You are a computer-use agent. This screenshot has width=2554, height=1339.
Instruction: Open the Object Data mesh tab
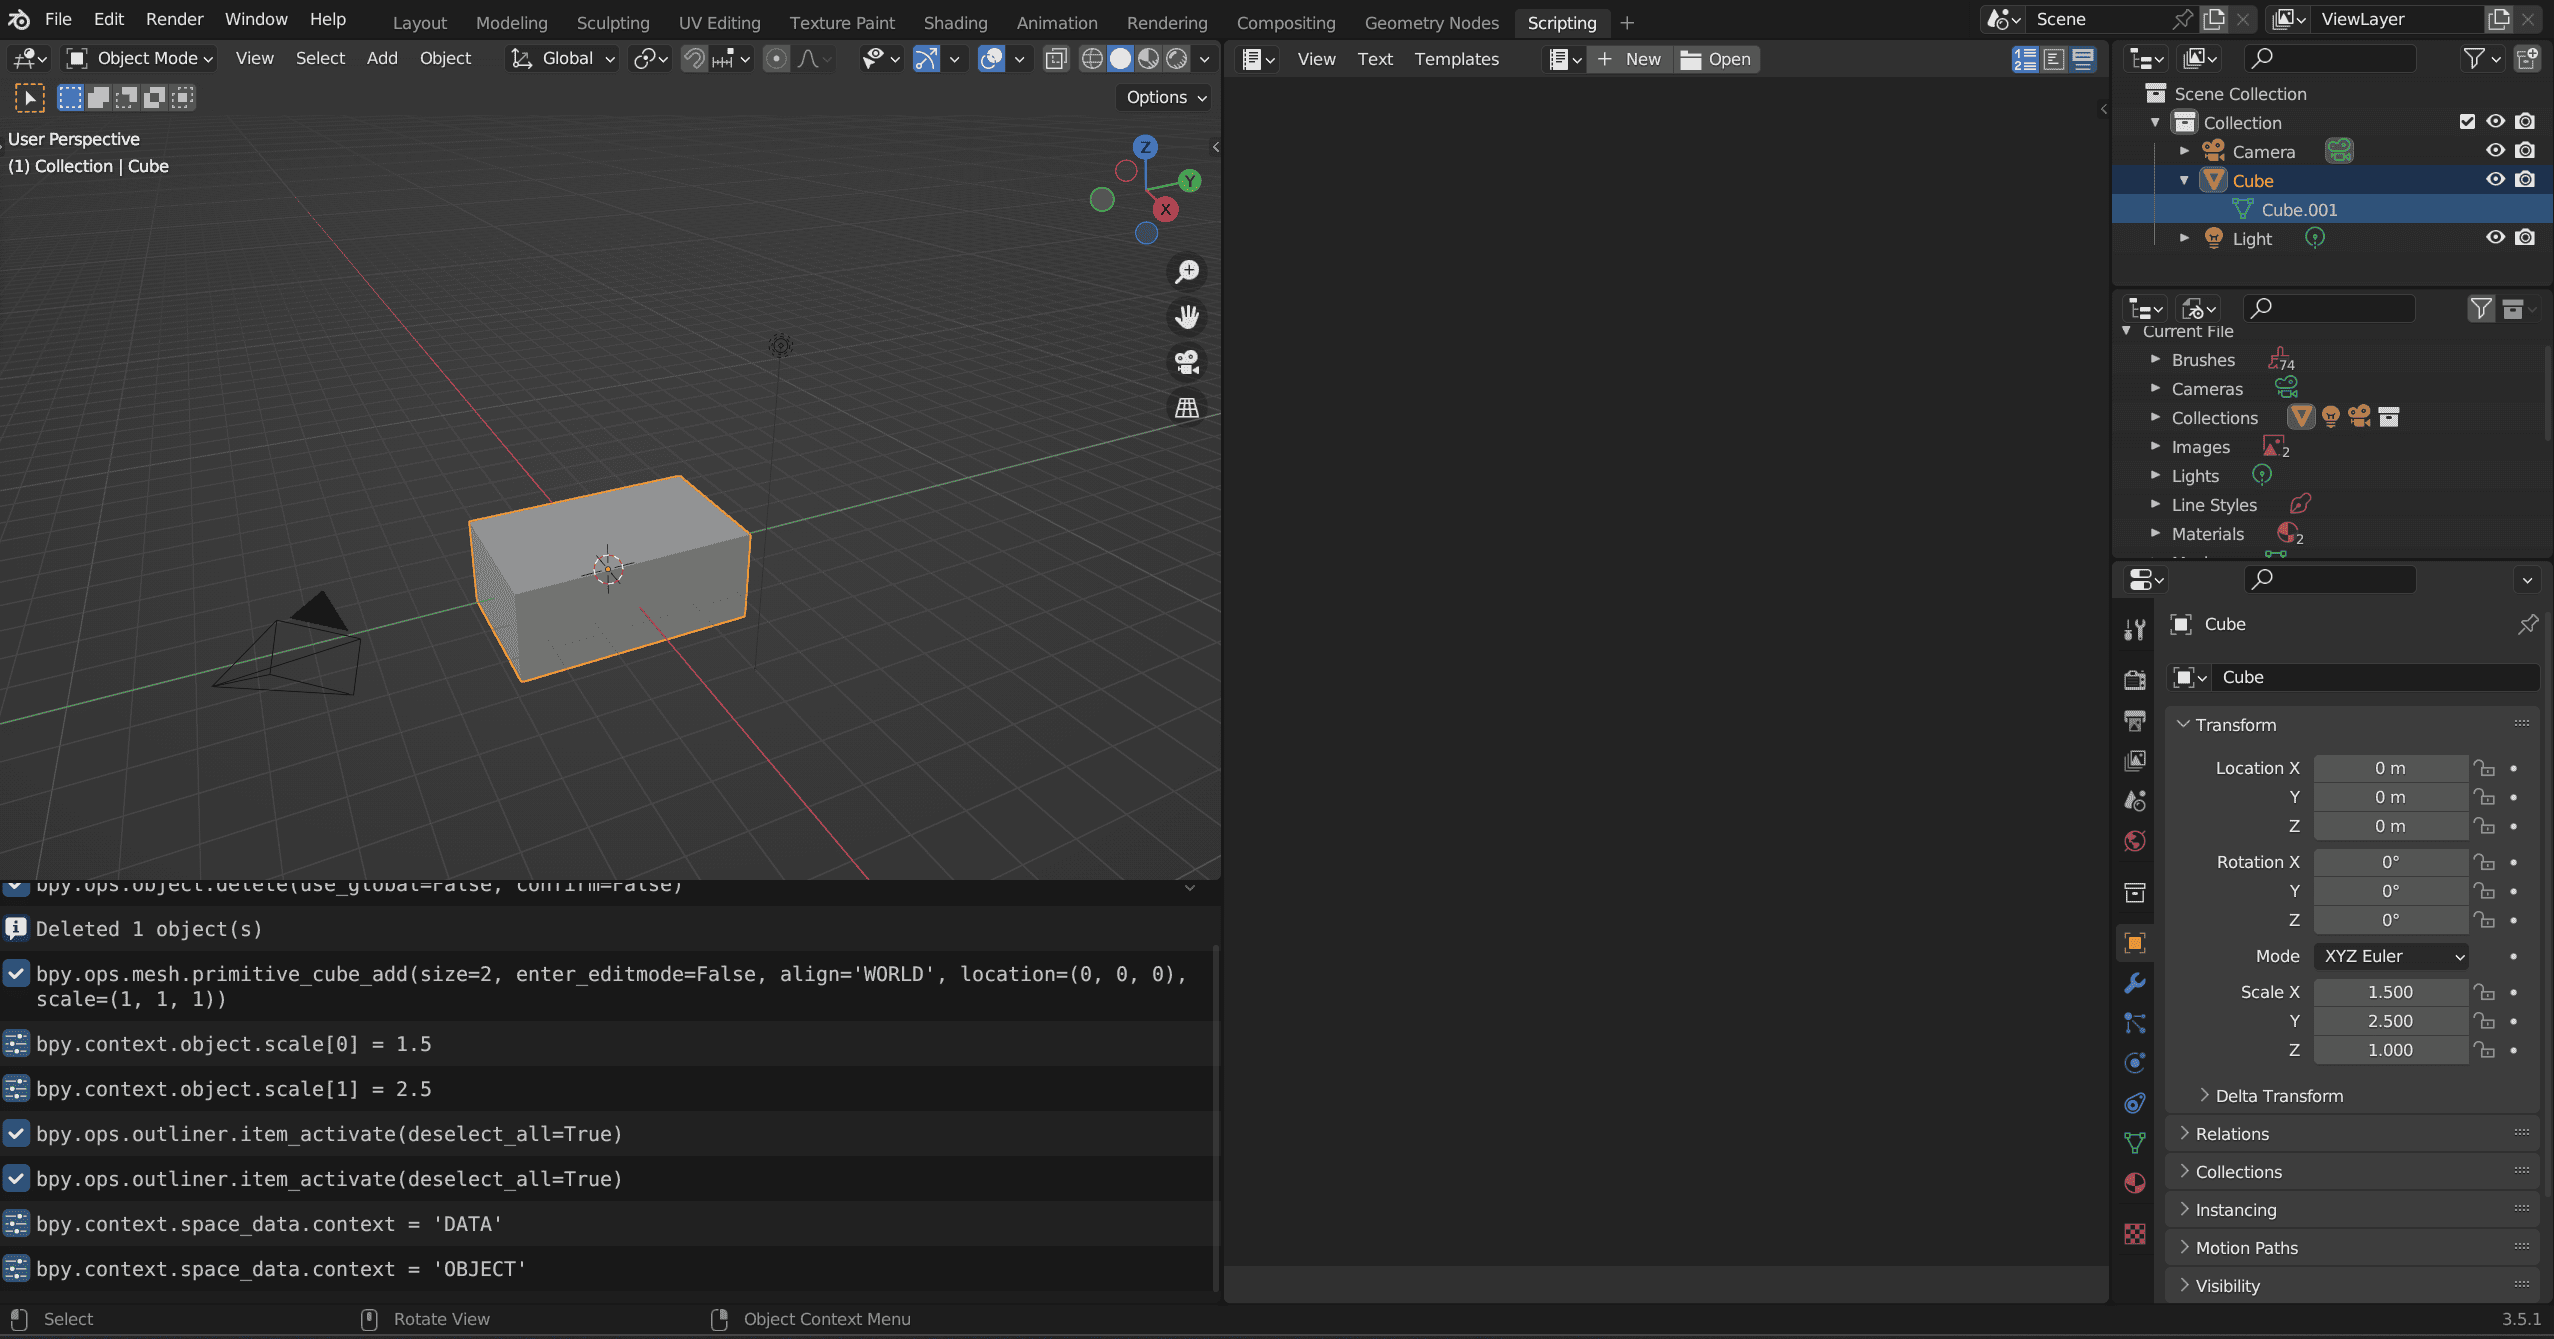[2135, 1143]
